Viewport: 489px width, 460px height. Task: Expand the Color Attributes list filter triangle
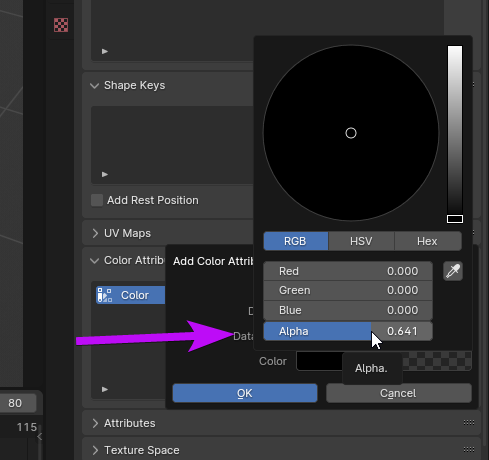105,389
